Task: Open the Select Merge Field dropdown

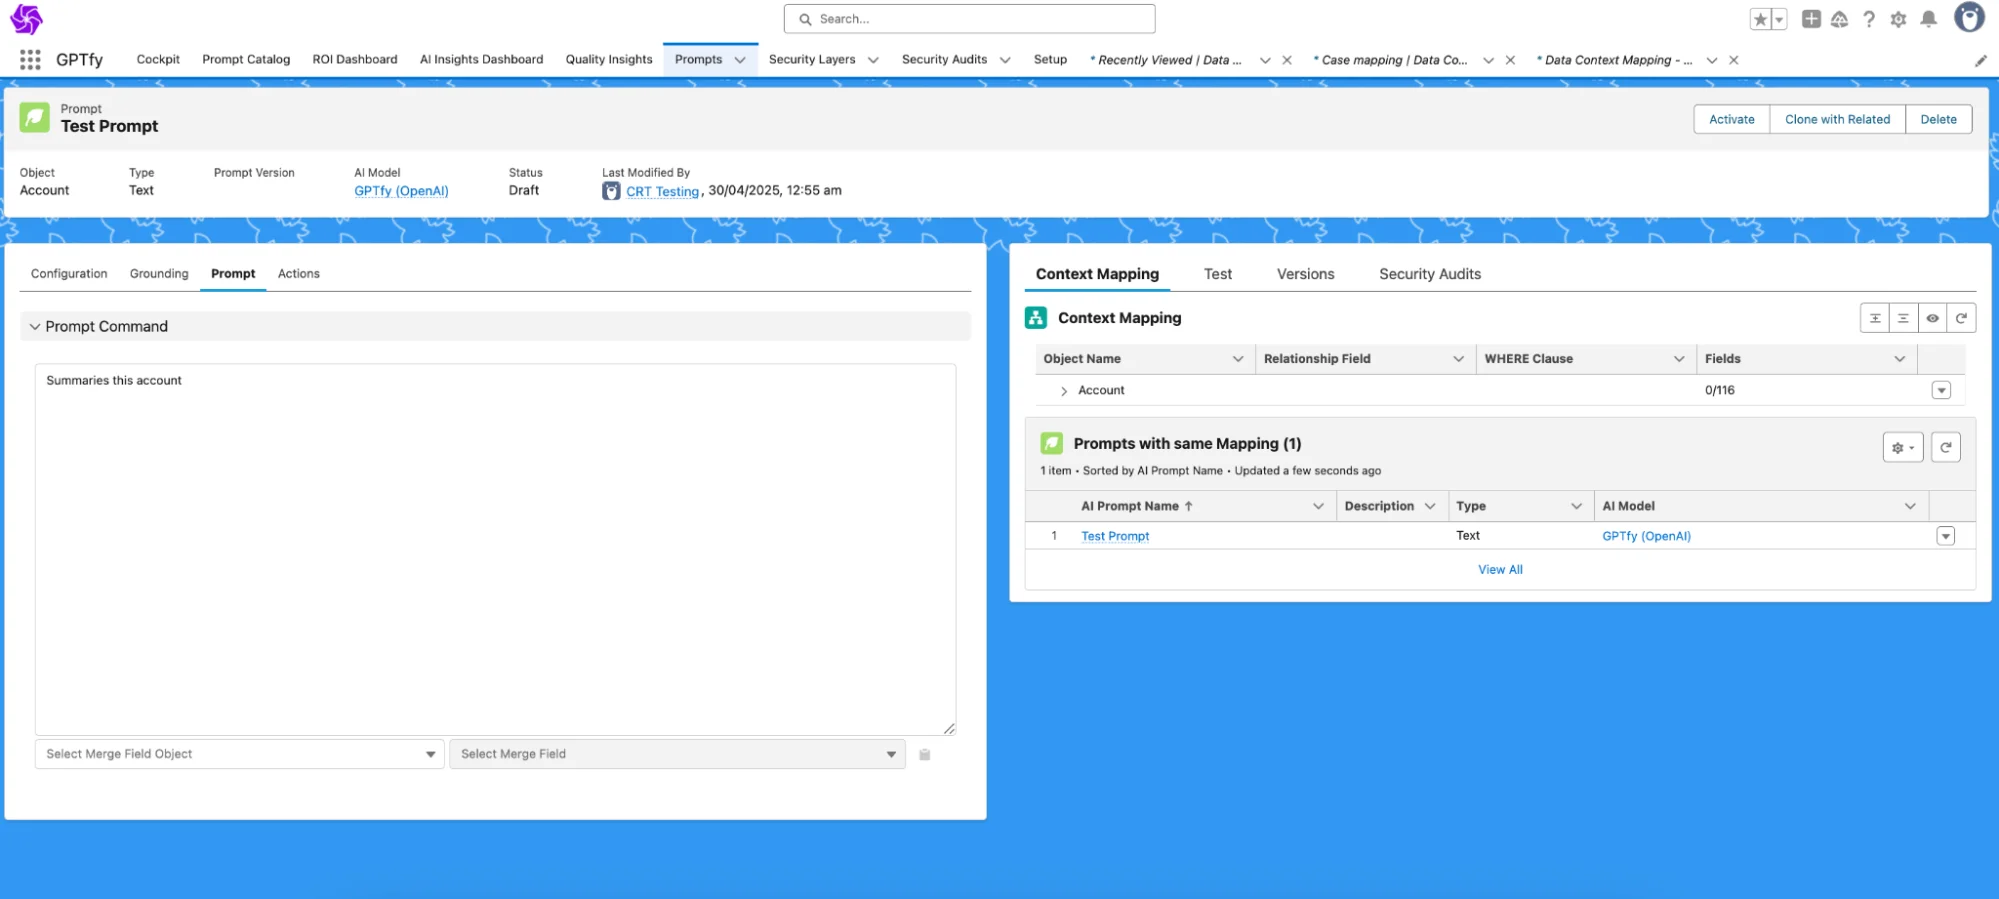Action: 677,754
